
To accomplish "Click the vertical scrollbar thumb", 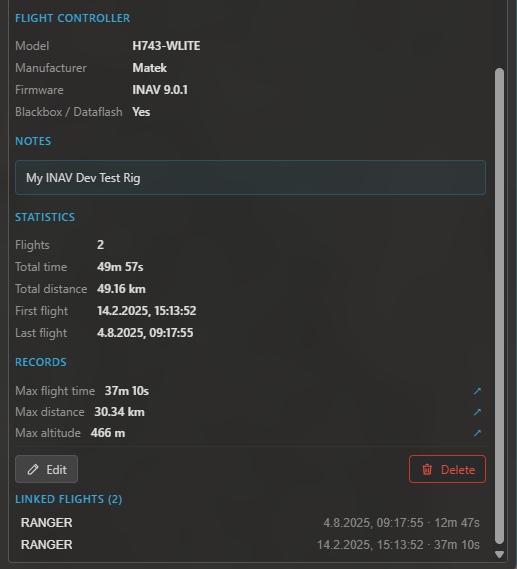I will 500,306.
